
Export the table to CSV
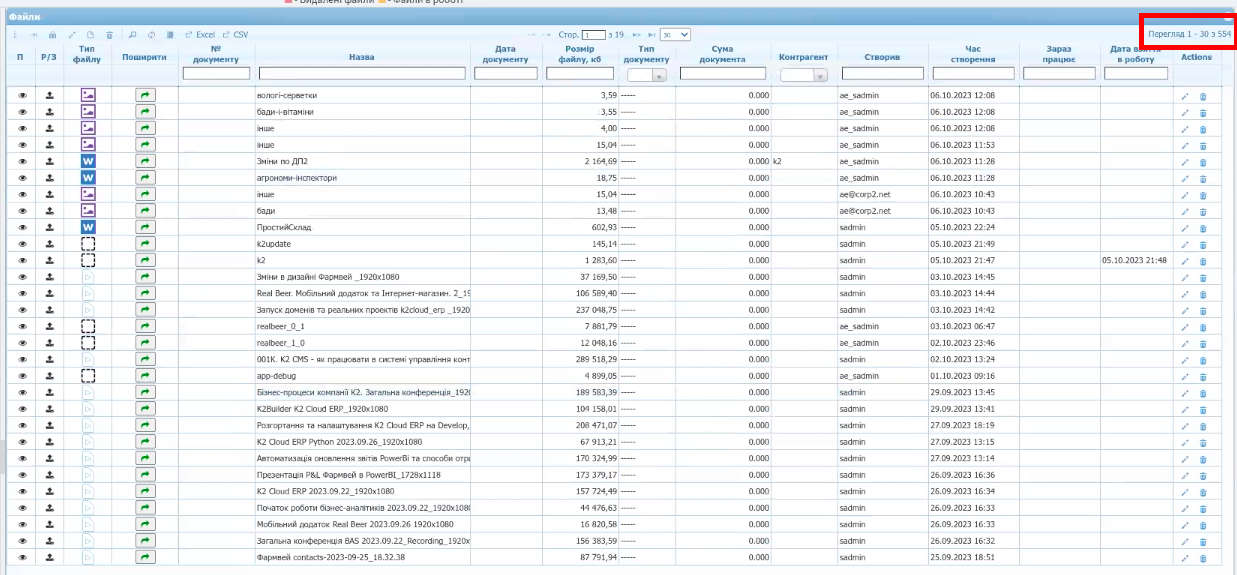pyautogui.click(x=235, y=35)
